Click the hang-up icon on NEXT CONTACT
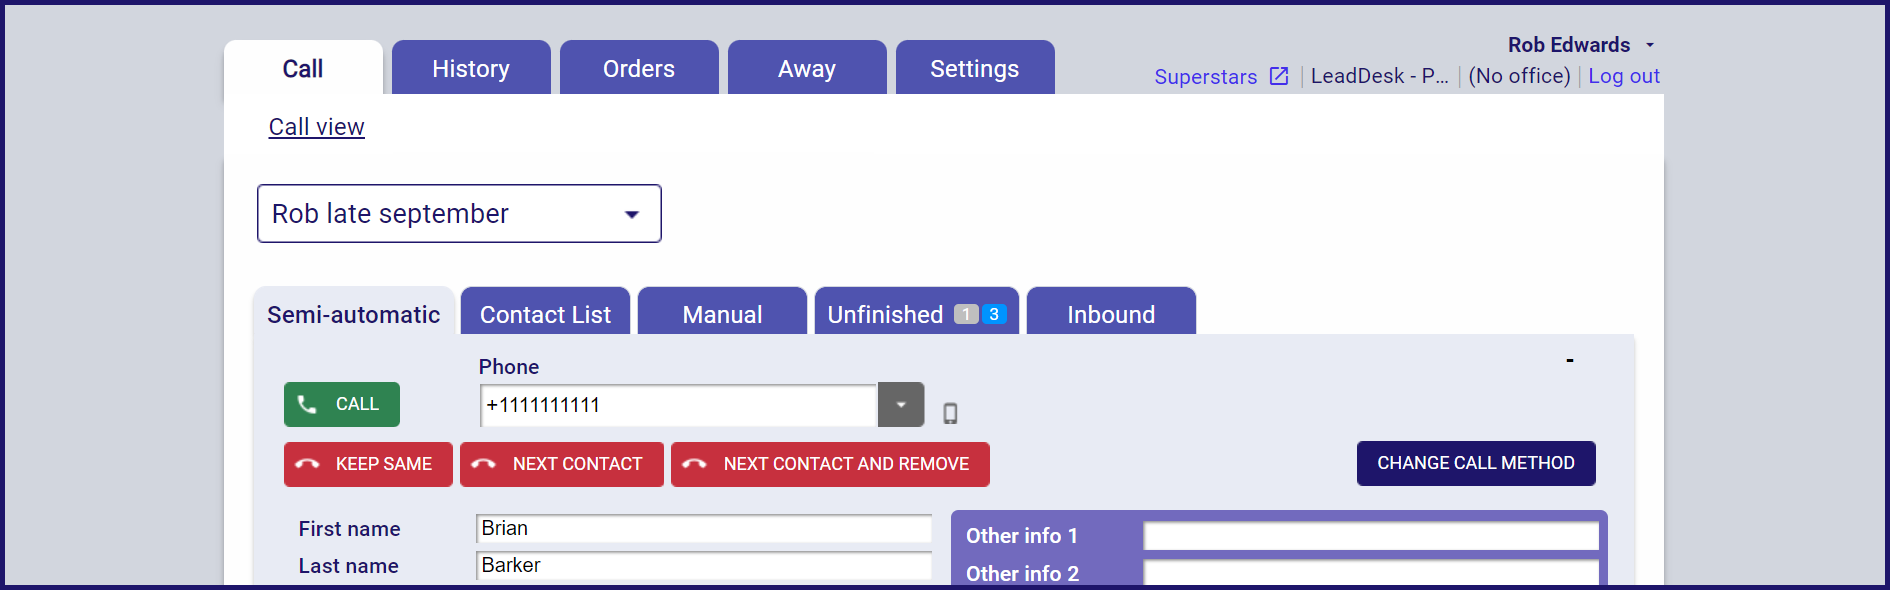The image size is (1890, 590). point(486,463)
